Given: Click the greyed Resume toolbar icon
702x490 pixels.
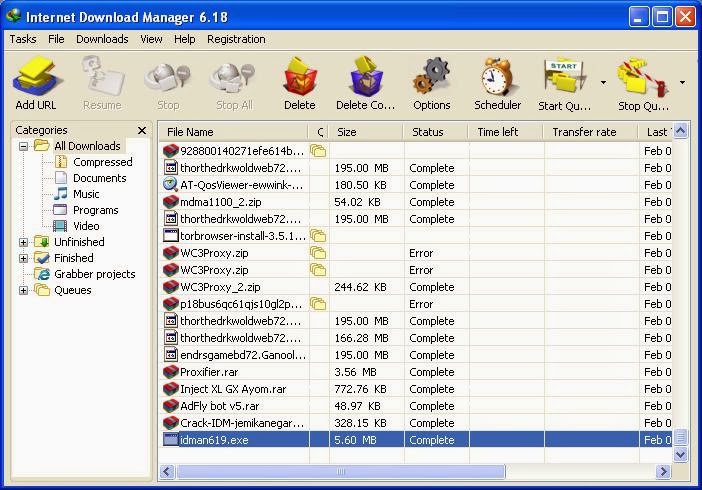Looking at the screenshot, I should click(x=102, y=77).
